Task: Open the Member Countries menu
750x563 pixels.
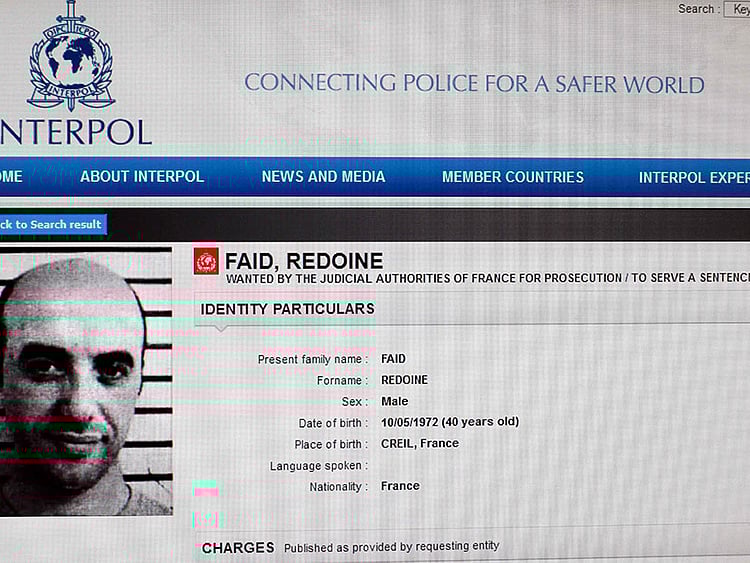Action: point(513,177)
